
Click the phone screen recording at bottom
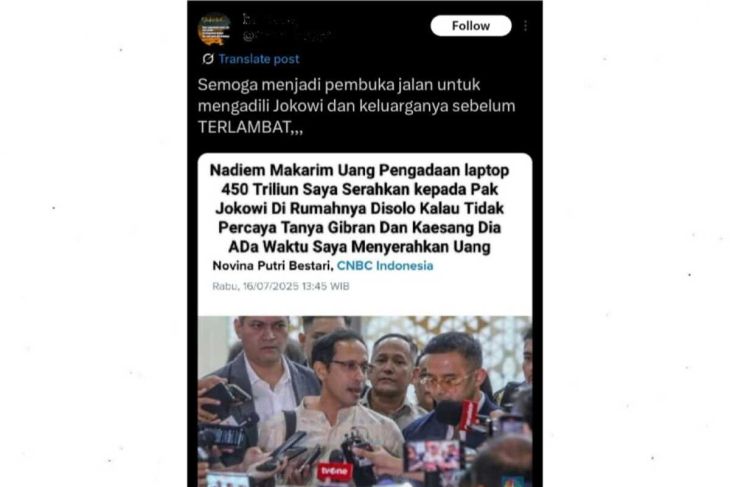(434, 455)
